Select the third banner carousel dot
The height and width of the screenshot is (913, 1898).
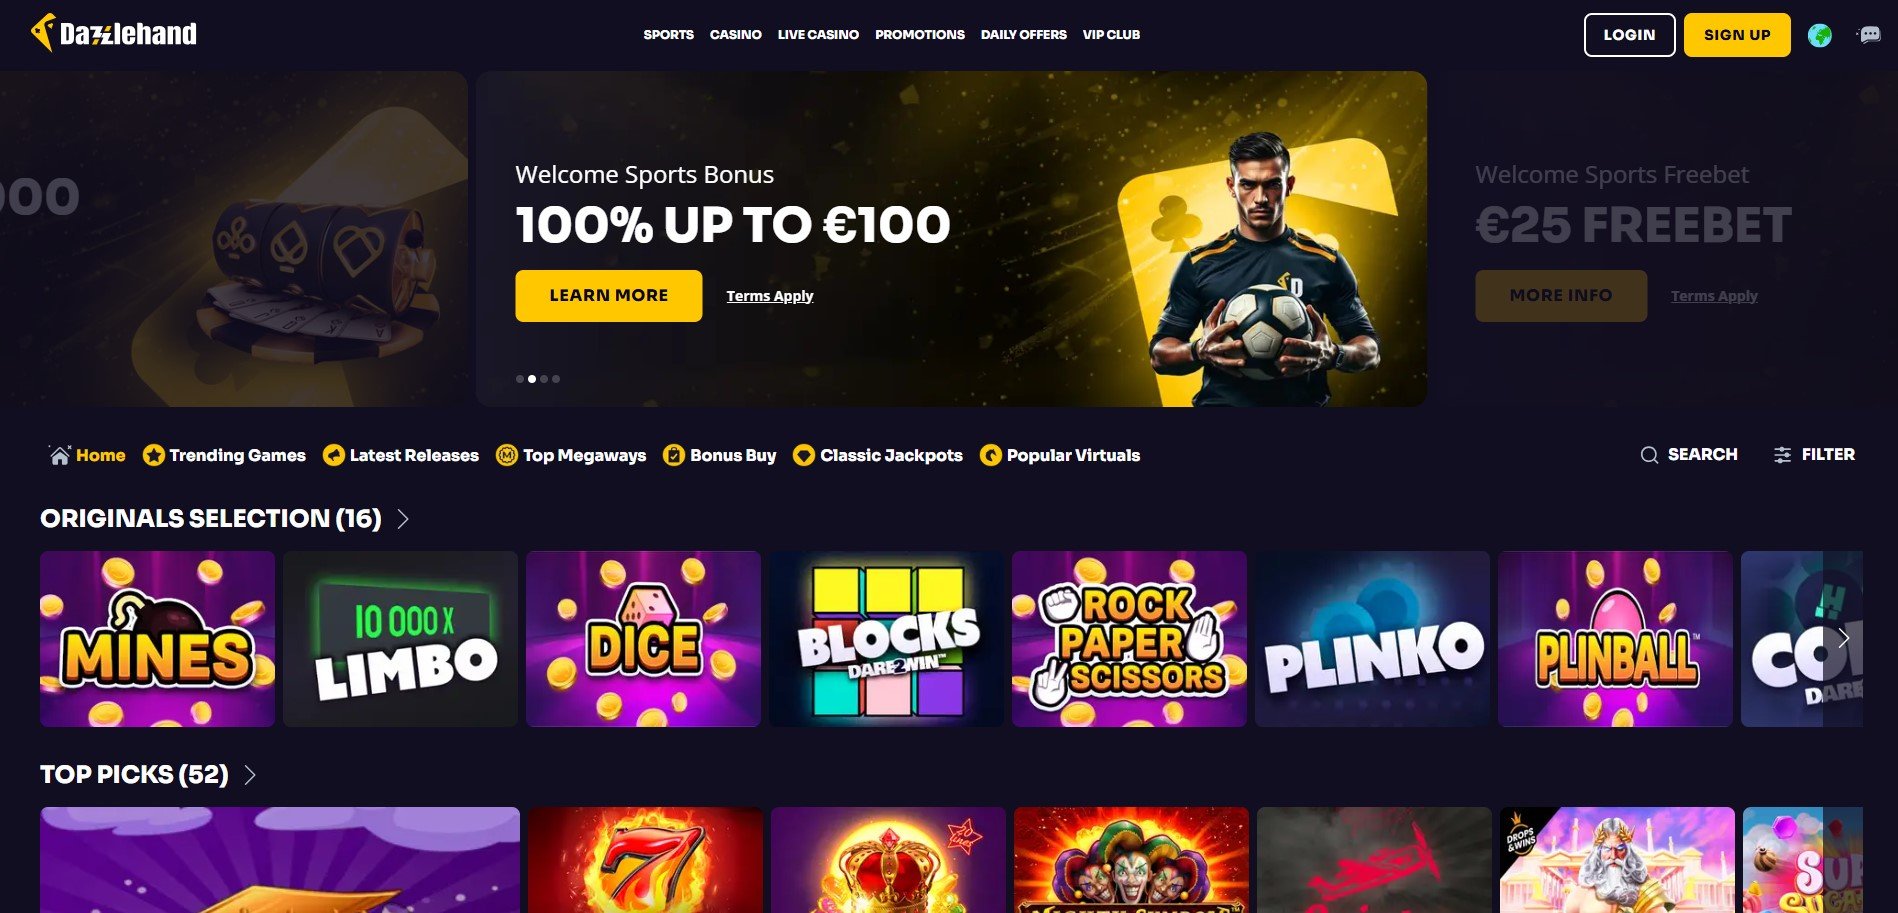click(544, 379)
